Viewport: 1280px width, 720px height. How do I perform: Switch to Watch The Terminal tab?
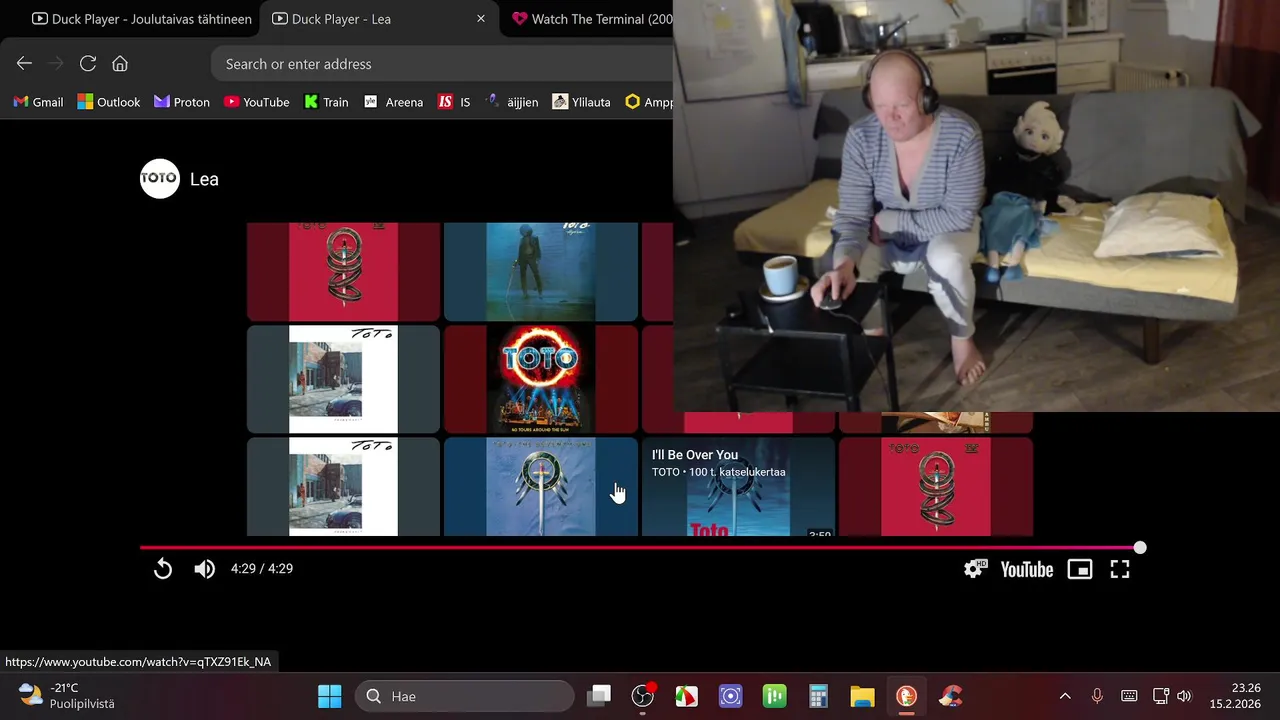[590, 19]
